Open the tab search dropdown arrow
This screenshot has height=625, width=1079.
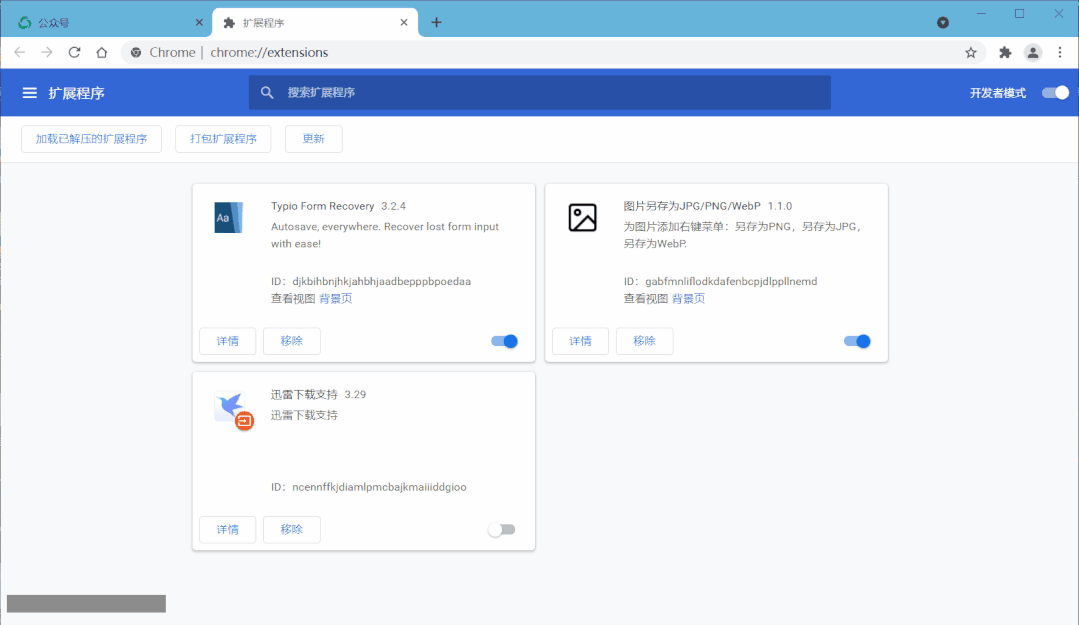pos(943,23)
